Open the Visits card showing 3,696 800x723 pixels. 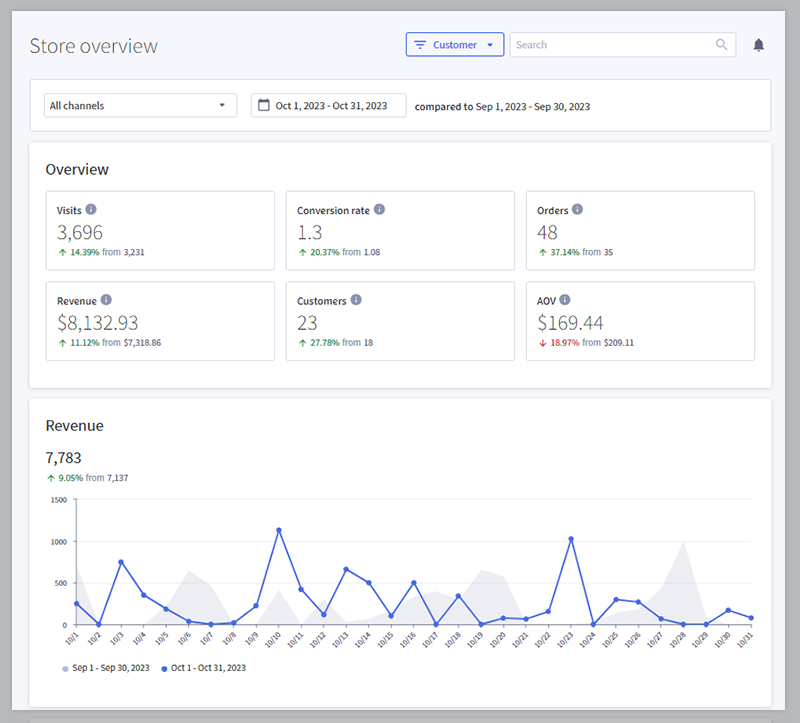[160, 231]
